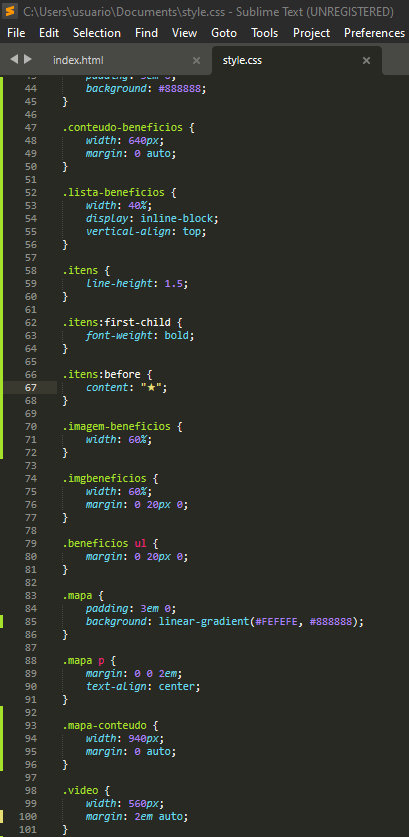Open the Selection menu
The image size is (409, 837).
pyautogui.click(x=97, y=33)
